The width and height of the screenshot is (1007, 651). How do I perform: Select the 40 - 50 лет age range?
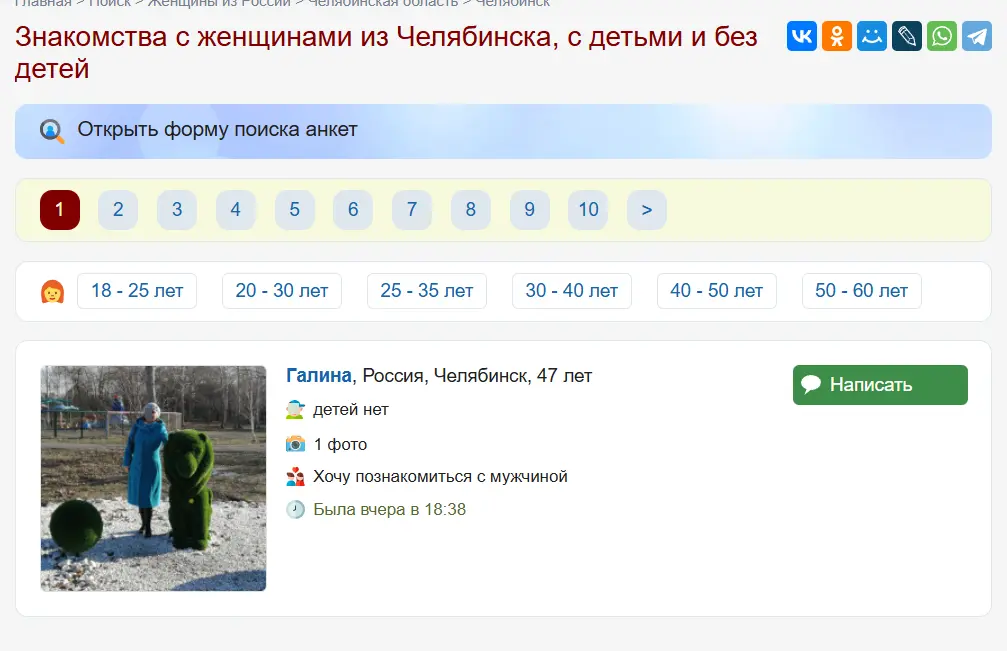pyautogui.click(x=716, y=290)
